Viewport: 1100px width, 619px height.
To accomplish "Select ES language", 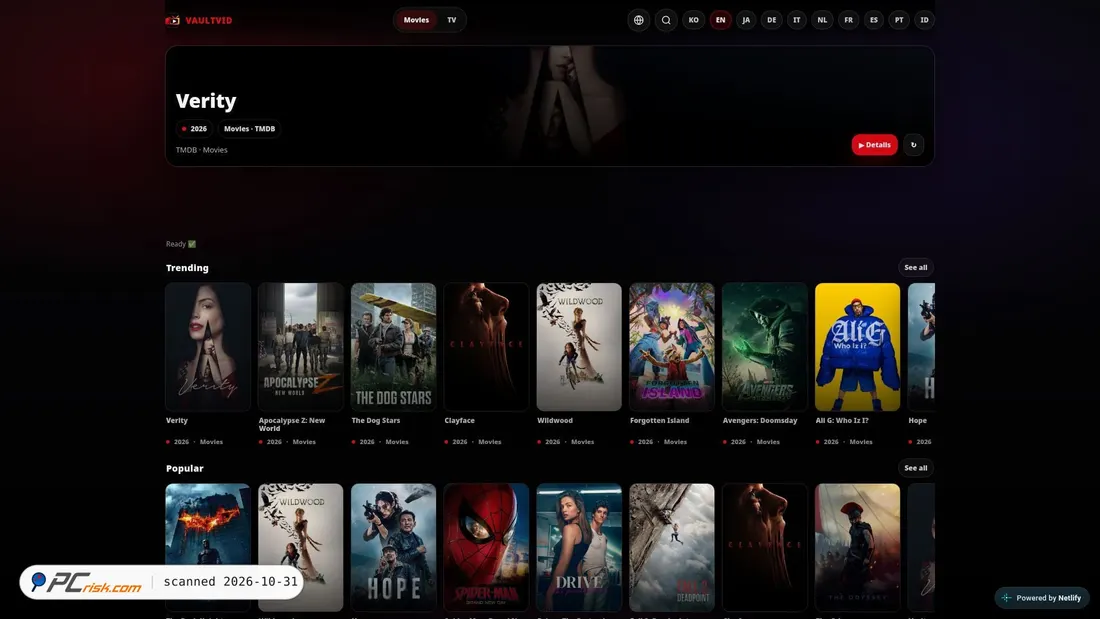I will (873, 20).
